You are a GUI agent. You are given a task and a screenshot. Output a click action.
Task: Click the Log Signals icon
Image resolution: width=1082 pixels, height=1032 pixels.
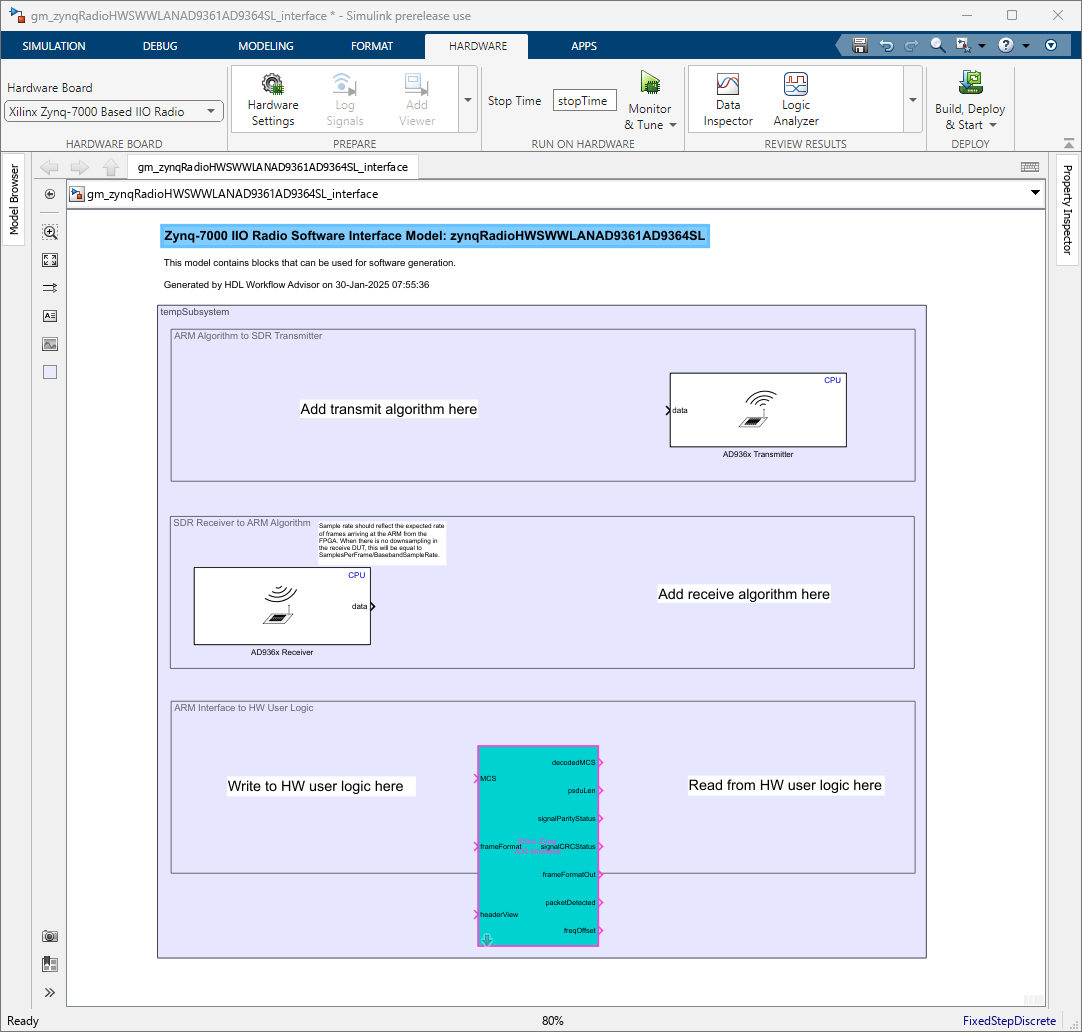(x=344, y=84)
